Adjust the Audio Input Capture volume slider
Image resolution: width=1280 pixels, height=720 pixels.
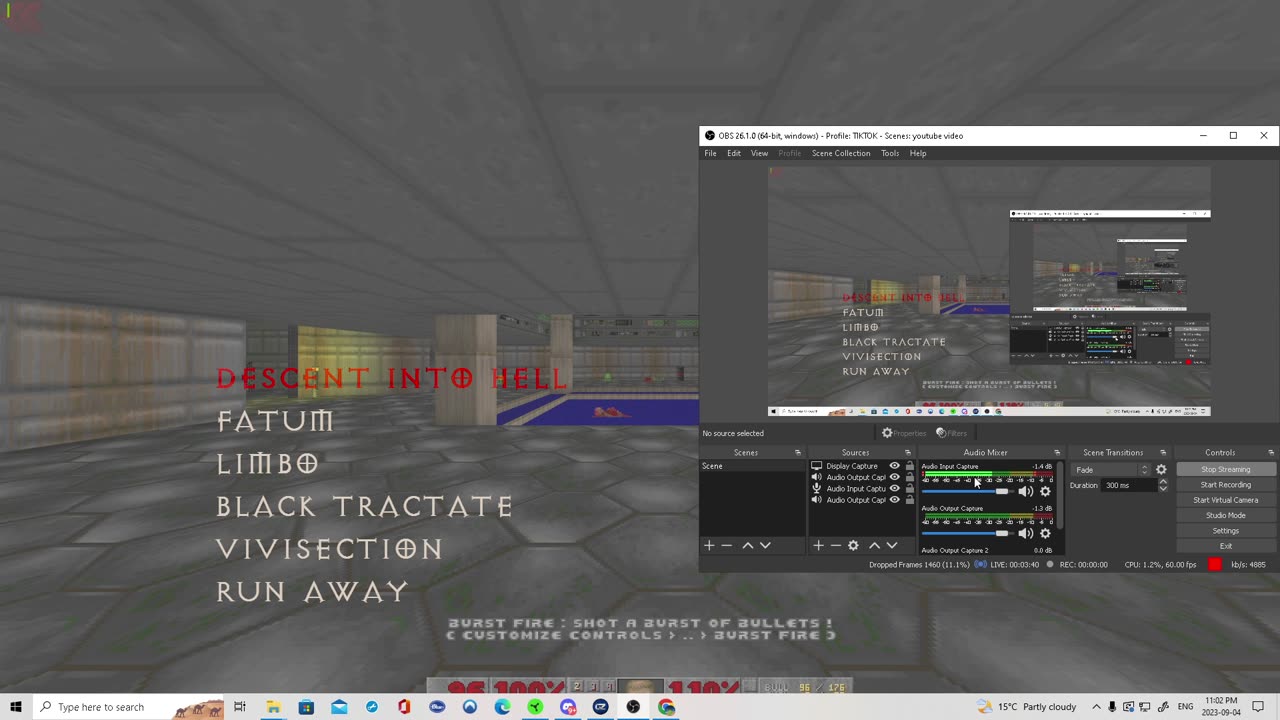966,491
